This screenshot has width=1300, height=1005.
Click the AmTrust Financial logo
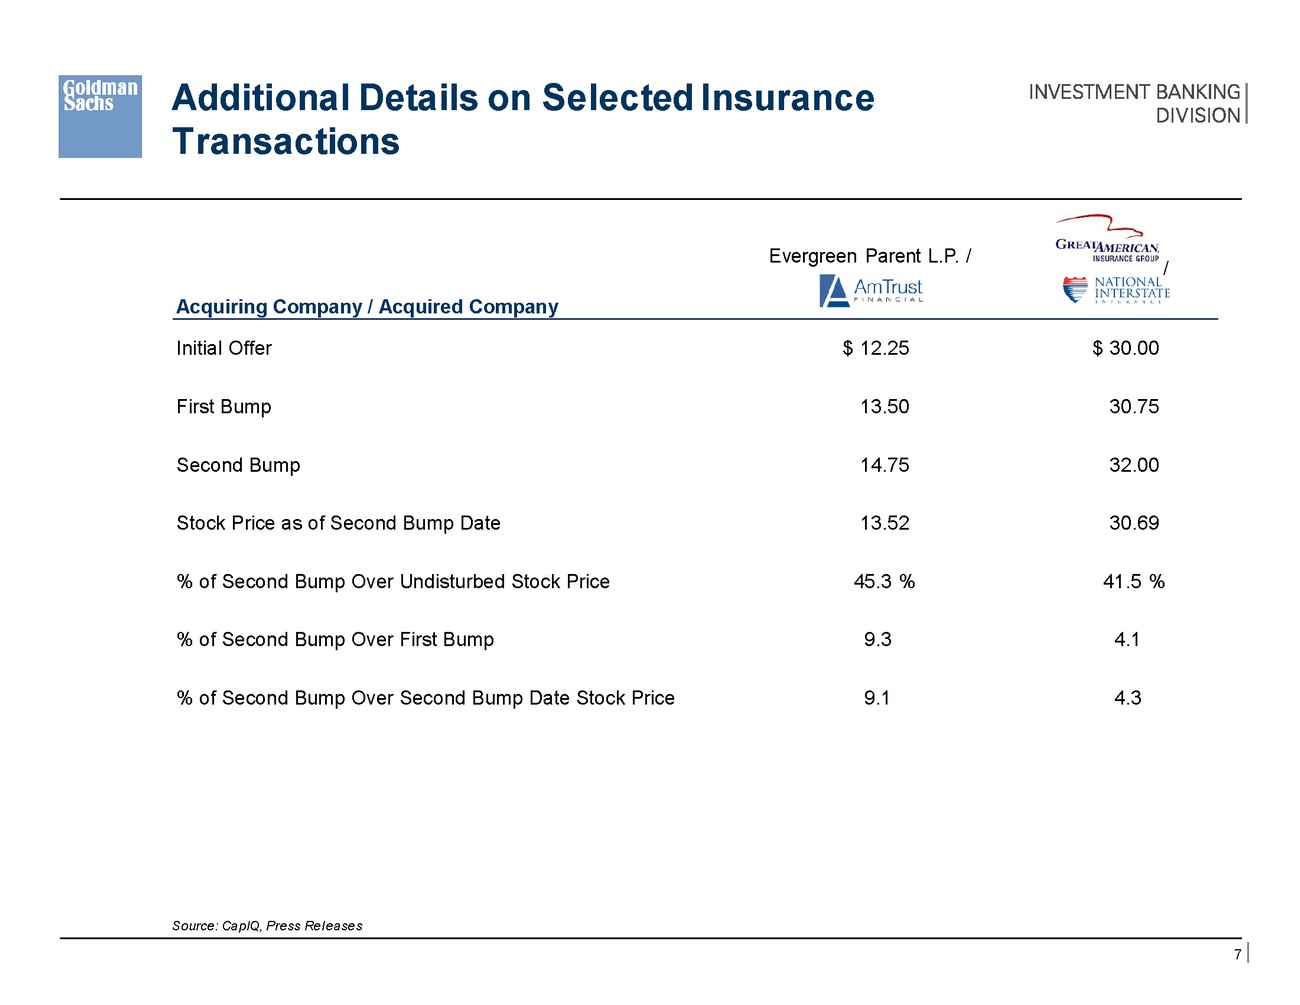871,290
